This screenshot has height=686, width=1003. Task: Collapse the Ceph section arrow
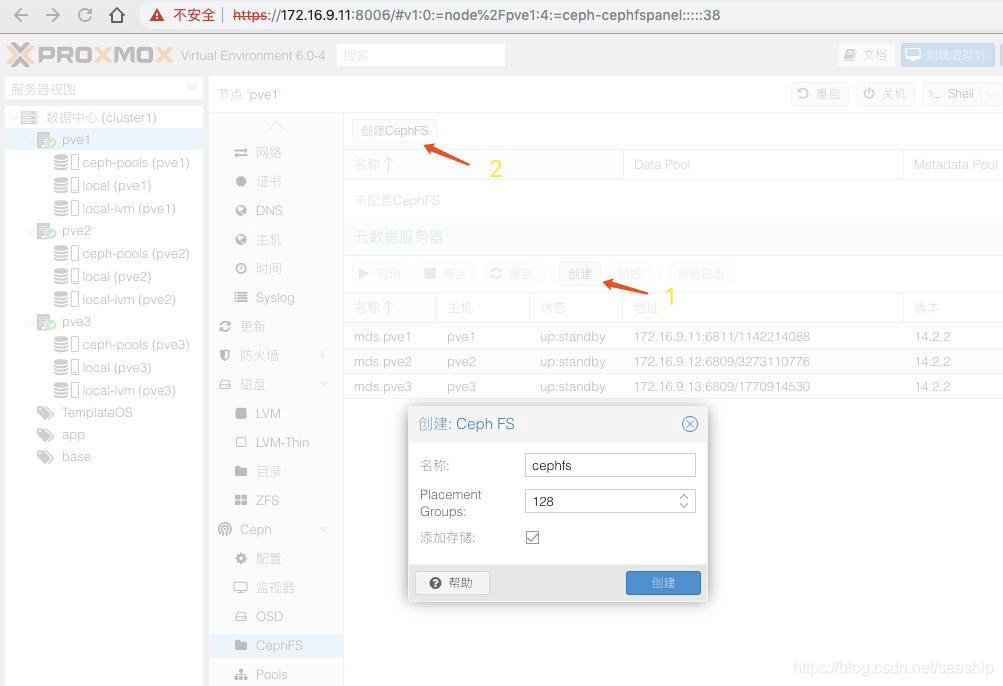click(x=323, y=529)
